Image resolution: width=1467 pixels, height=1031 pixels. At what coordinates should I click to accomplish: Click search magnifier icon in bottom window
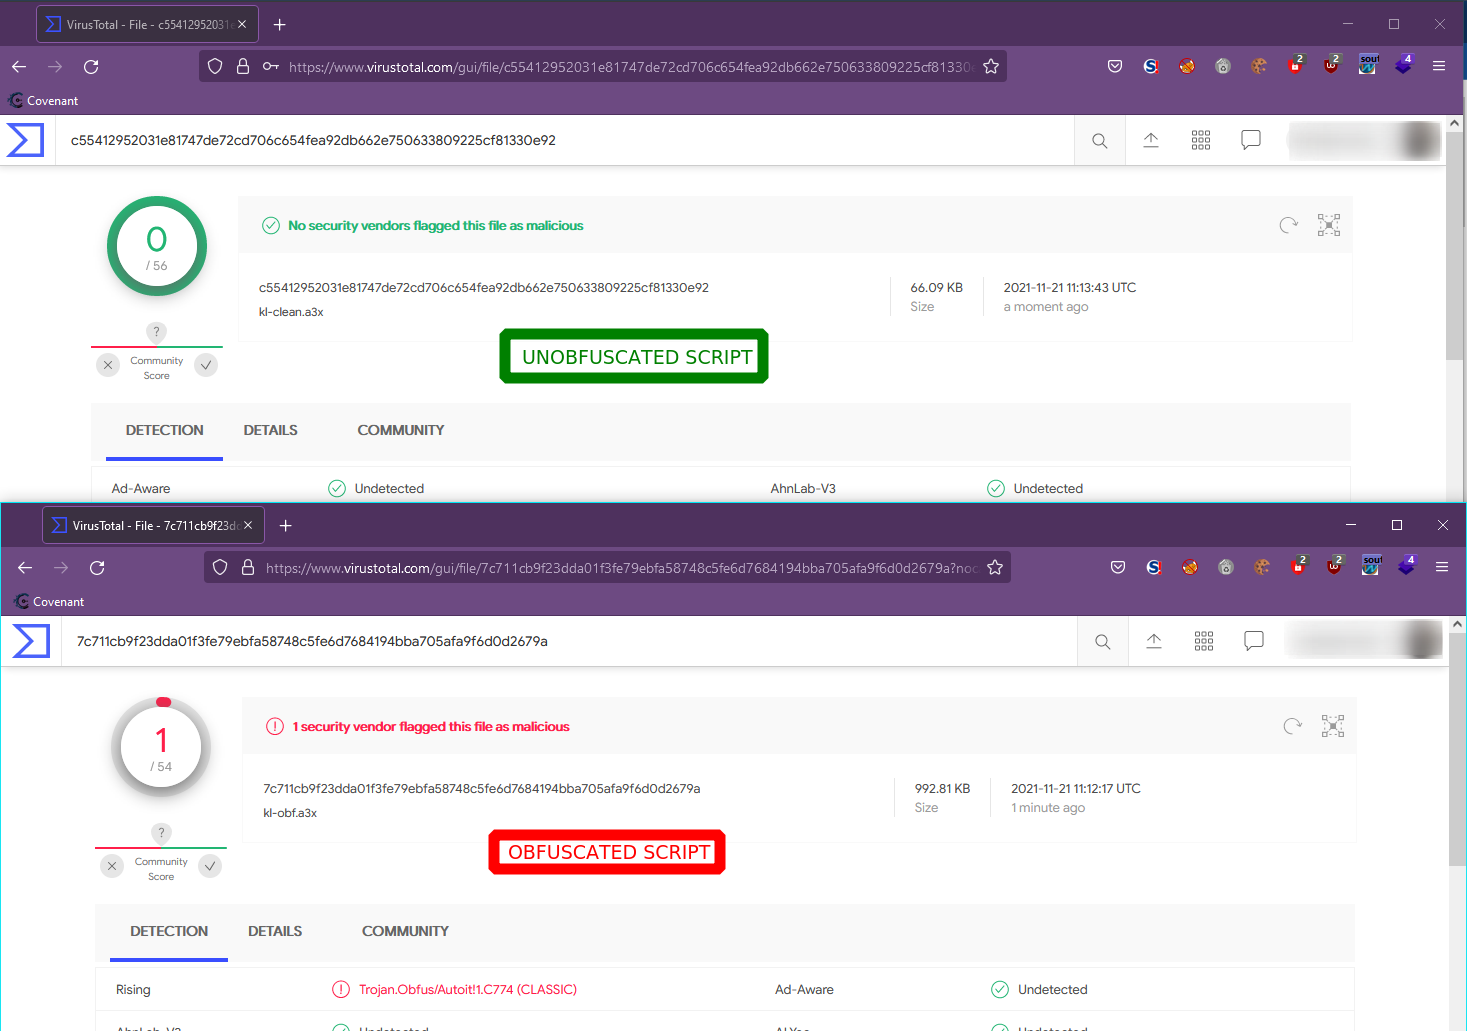coord(1103,642)
